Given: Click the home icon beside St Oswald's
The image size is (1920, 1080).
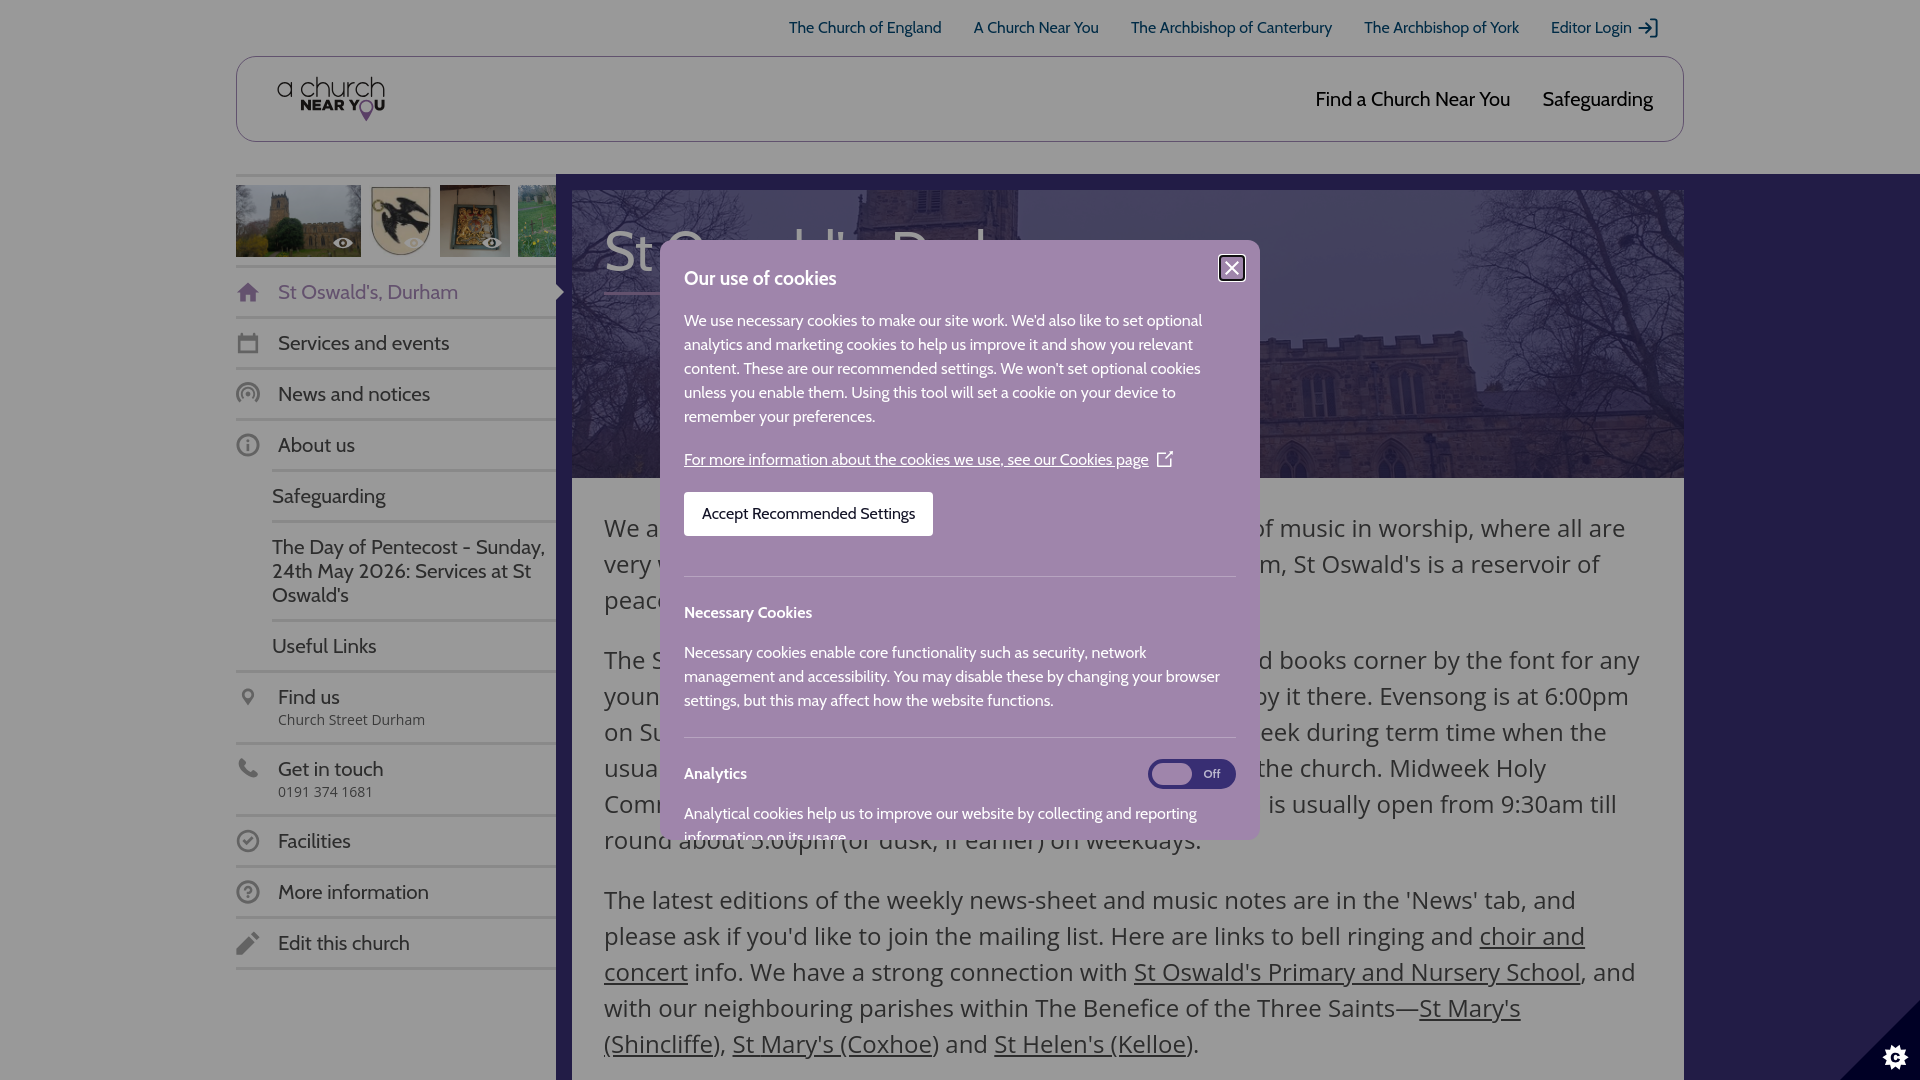Looking at the screenshot, I should click(248, 293).
